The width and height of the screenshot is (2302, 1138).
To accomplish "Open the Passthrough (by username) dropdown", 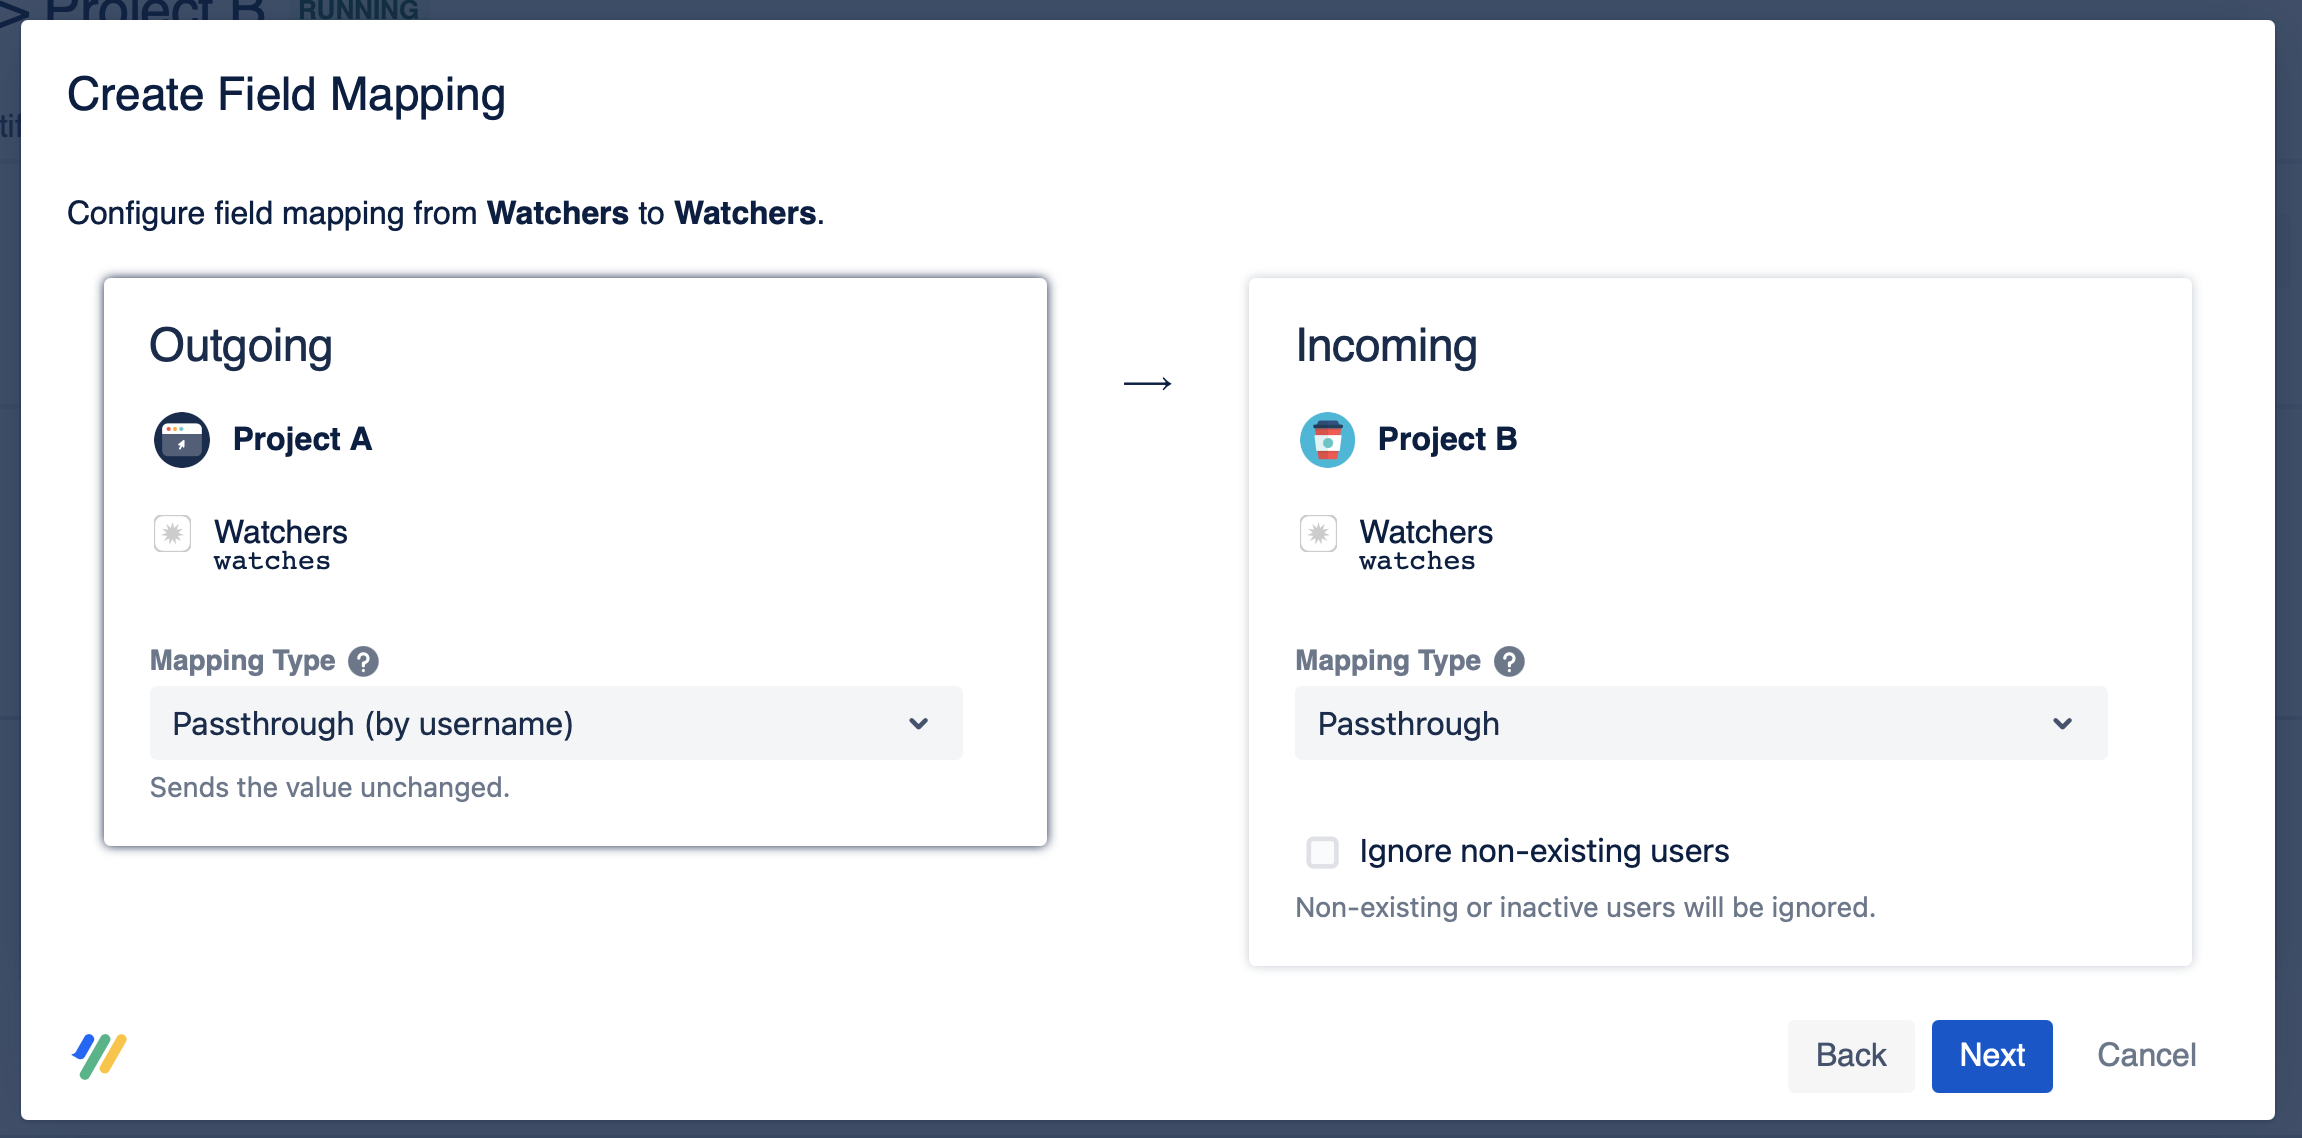I will point(555,723).
